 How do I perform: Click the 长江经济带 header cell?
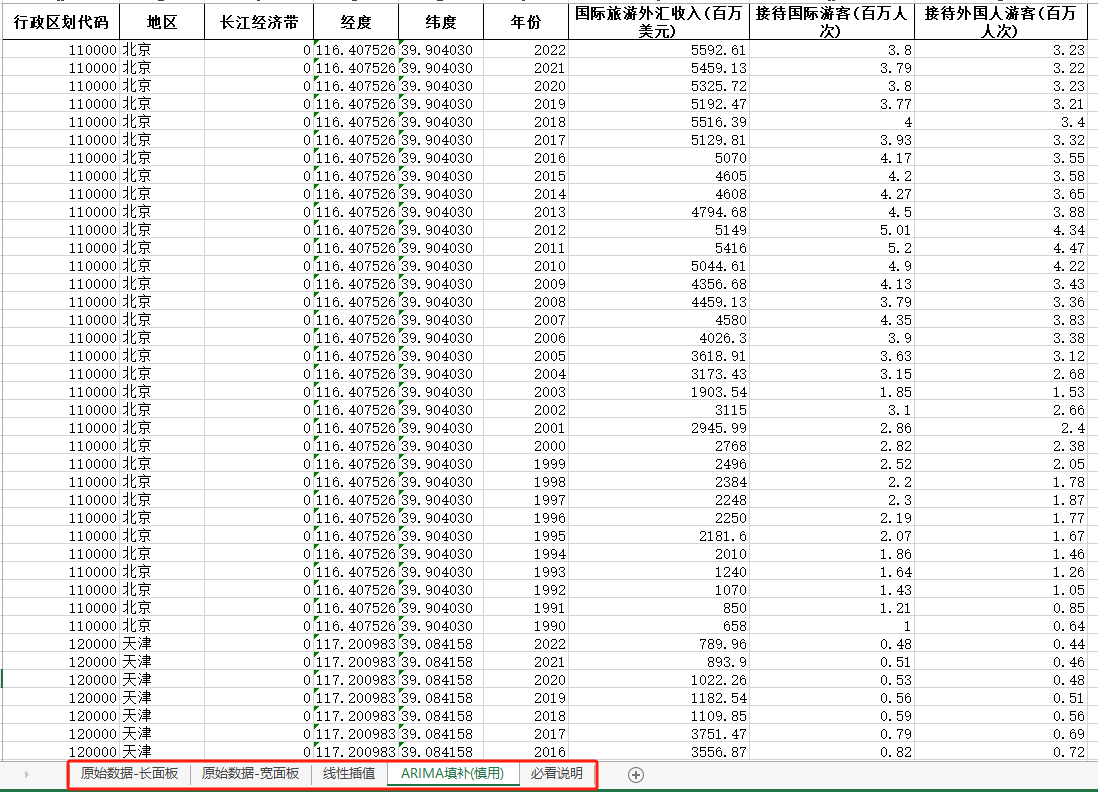259,22
